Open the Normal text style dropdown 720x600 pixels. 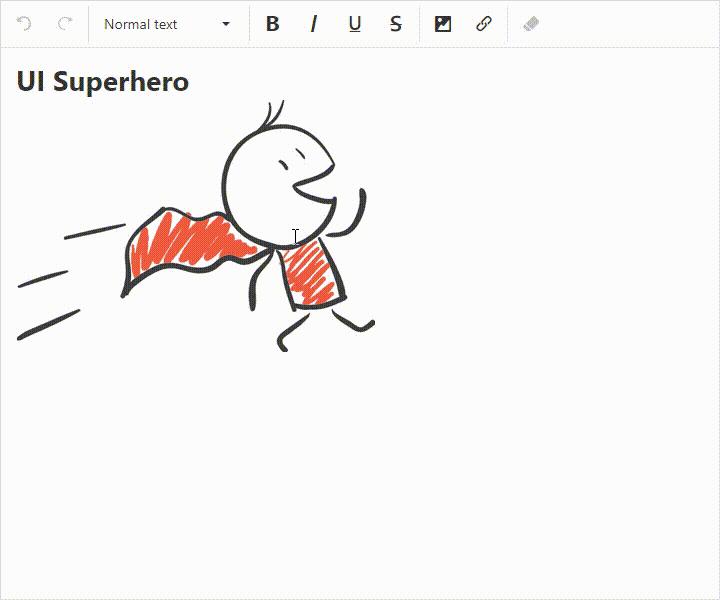[x=167, y=24]
